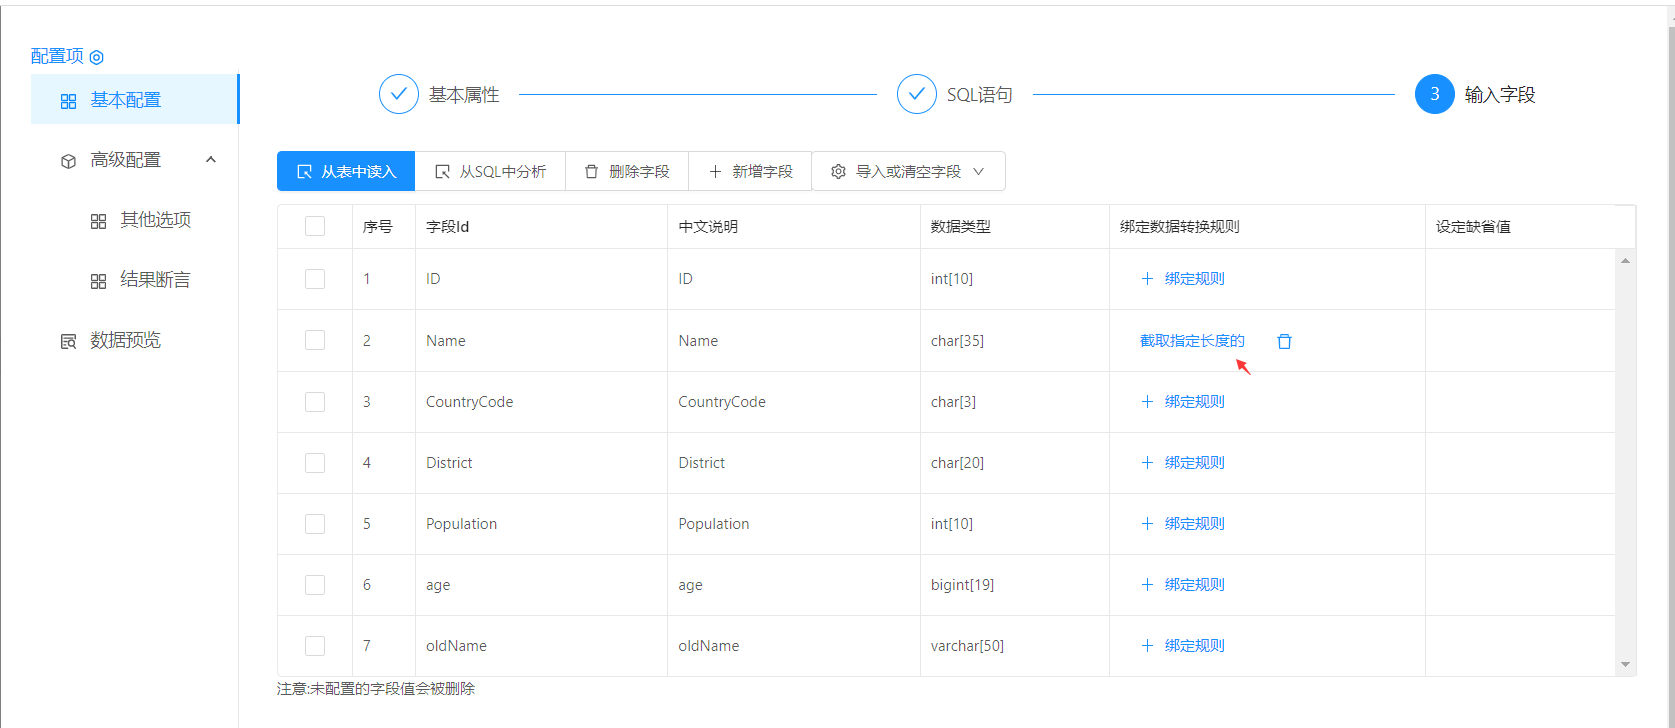The image size is (1675, 728).
Task: Click the 数据预览 sidebar icon
Action: click(68, 342)
